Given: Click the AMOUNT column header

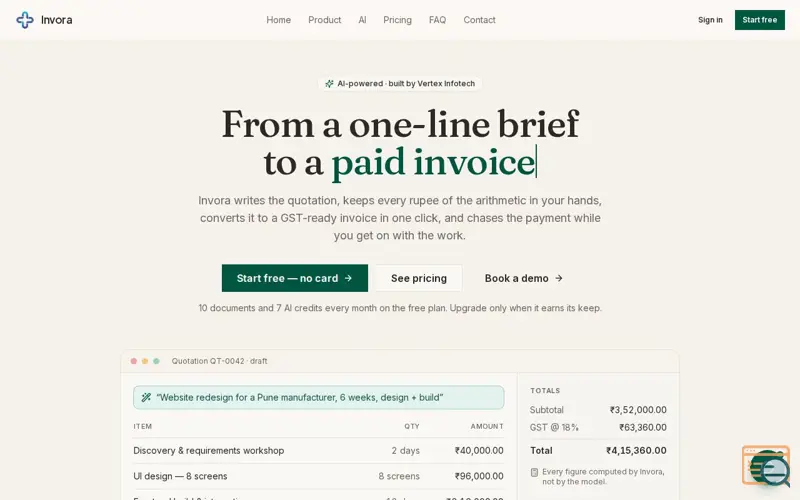Looking at the screenshot, I should [487, 427].
